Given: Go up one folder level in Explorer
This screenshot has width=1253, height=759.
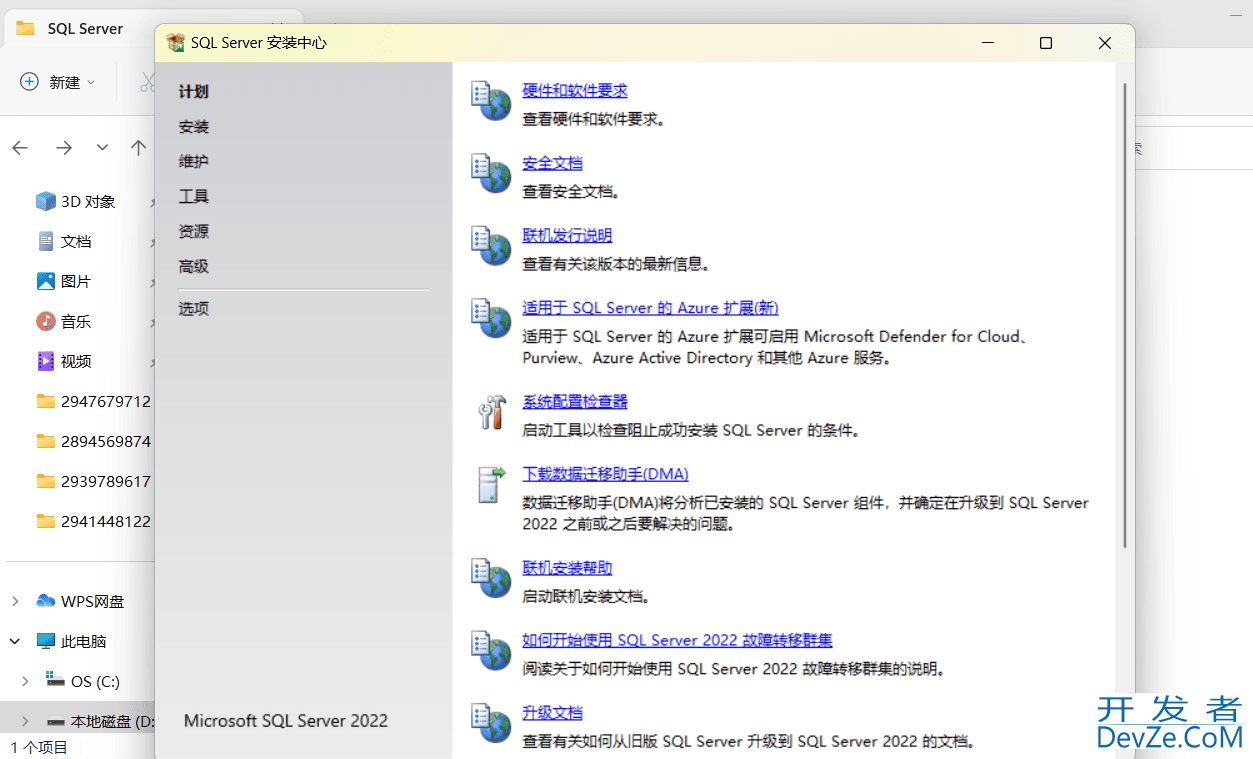Looking at the screenshot, I should [138, 147].
